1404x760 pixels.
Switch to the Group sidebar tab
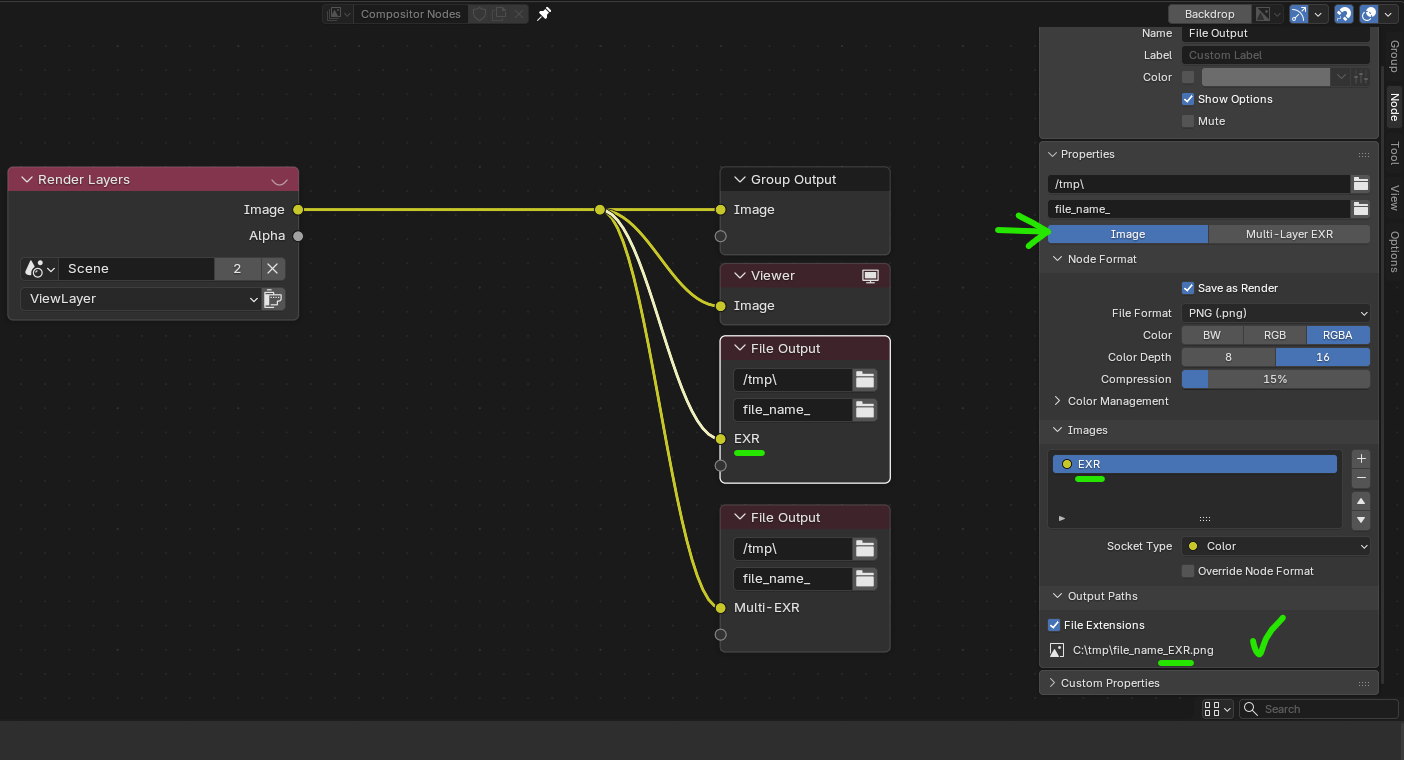[1393, 57]
